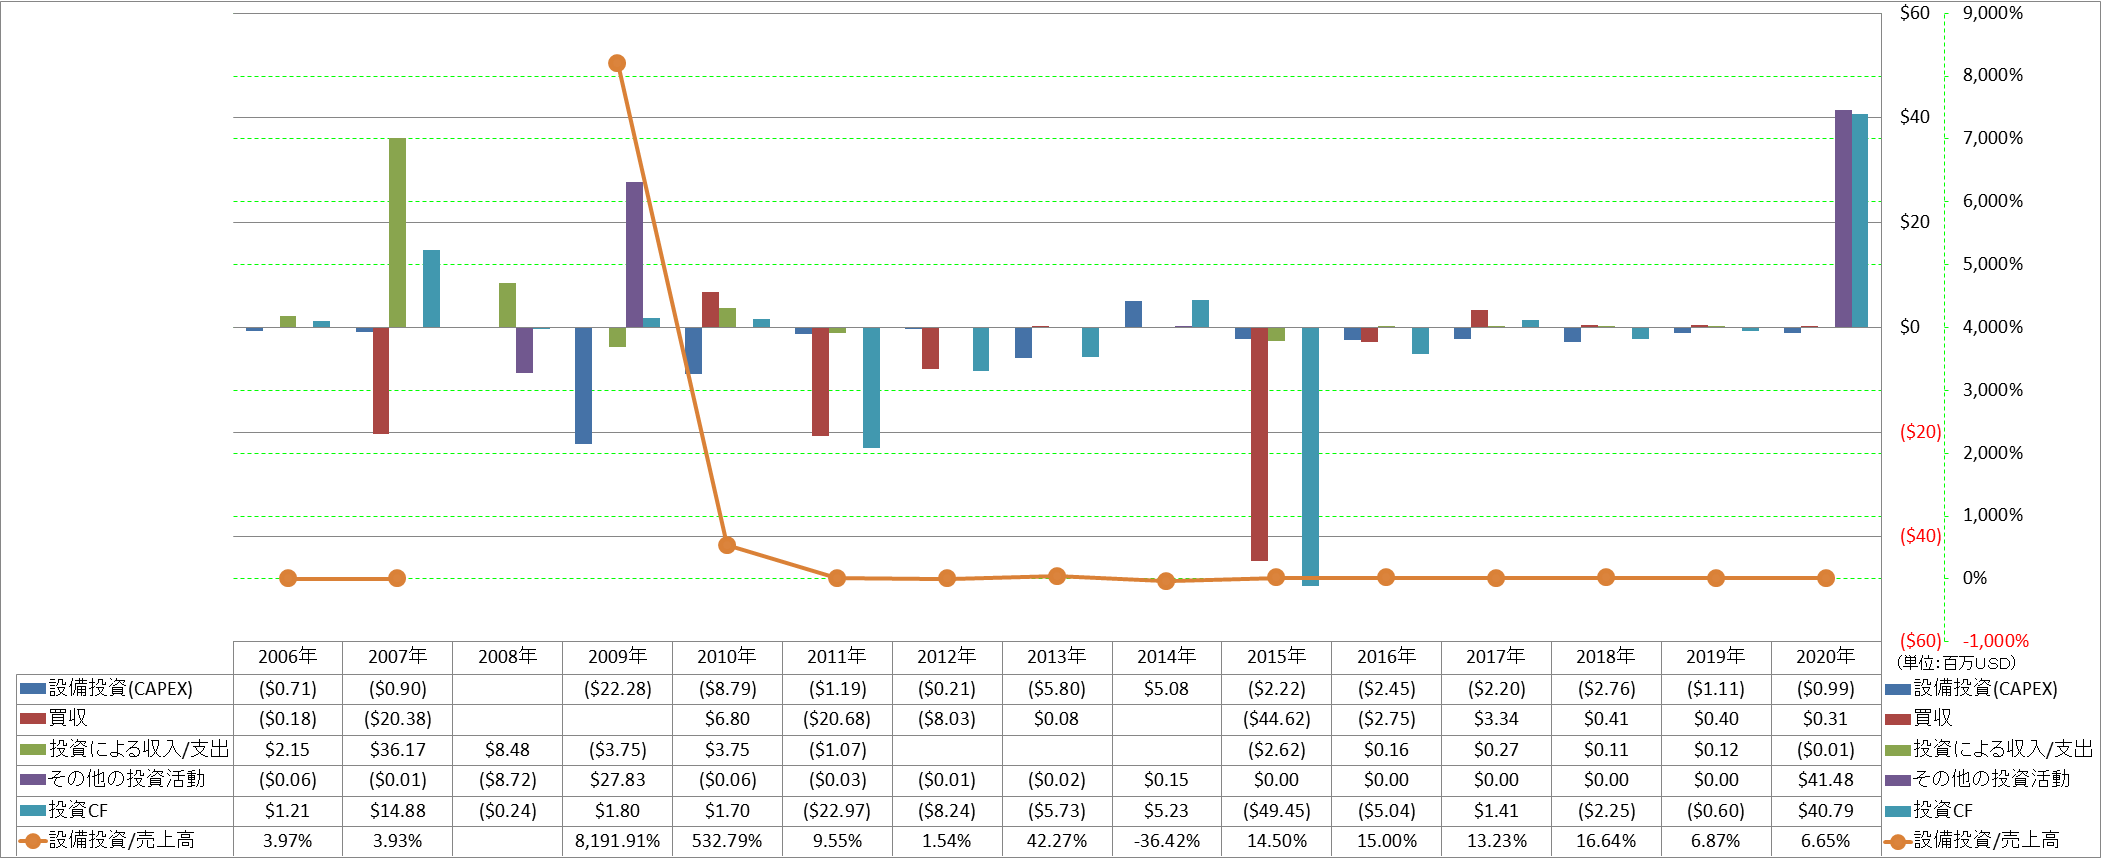Click the $27.83 other investing cell

click(617, 780)
